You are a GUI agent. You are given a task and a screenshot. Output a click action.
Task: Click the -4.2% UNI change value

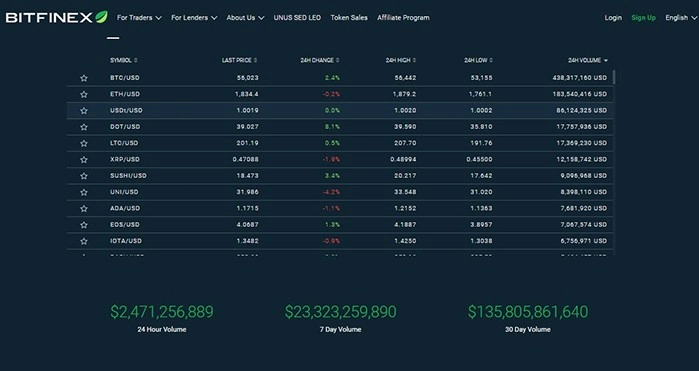pos(331,192)
